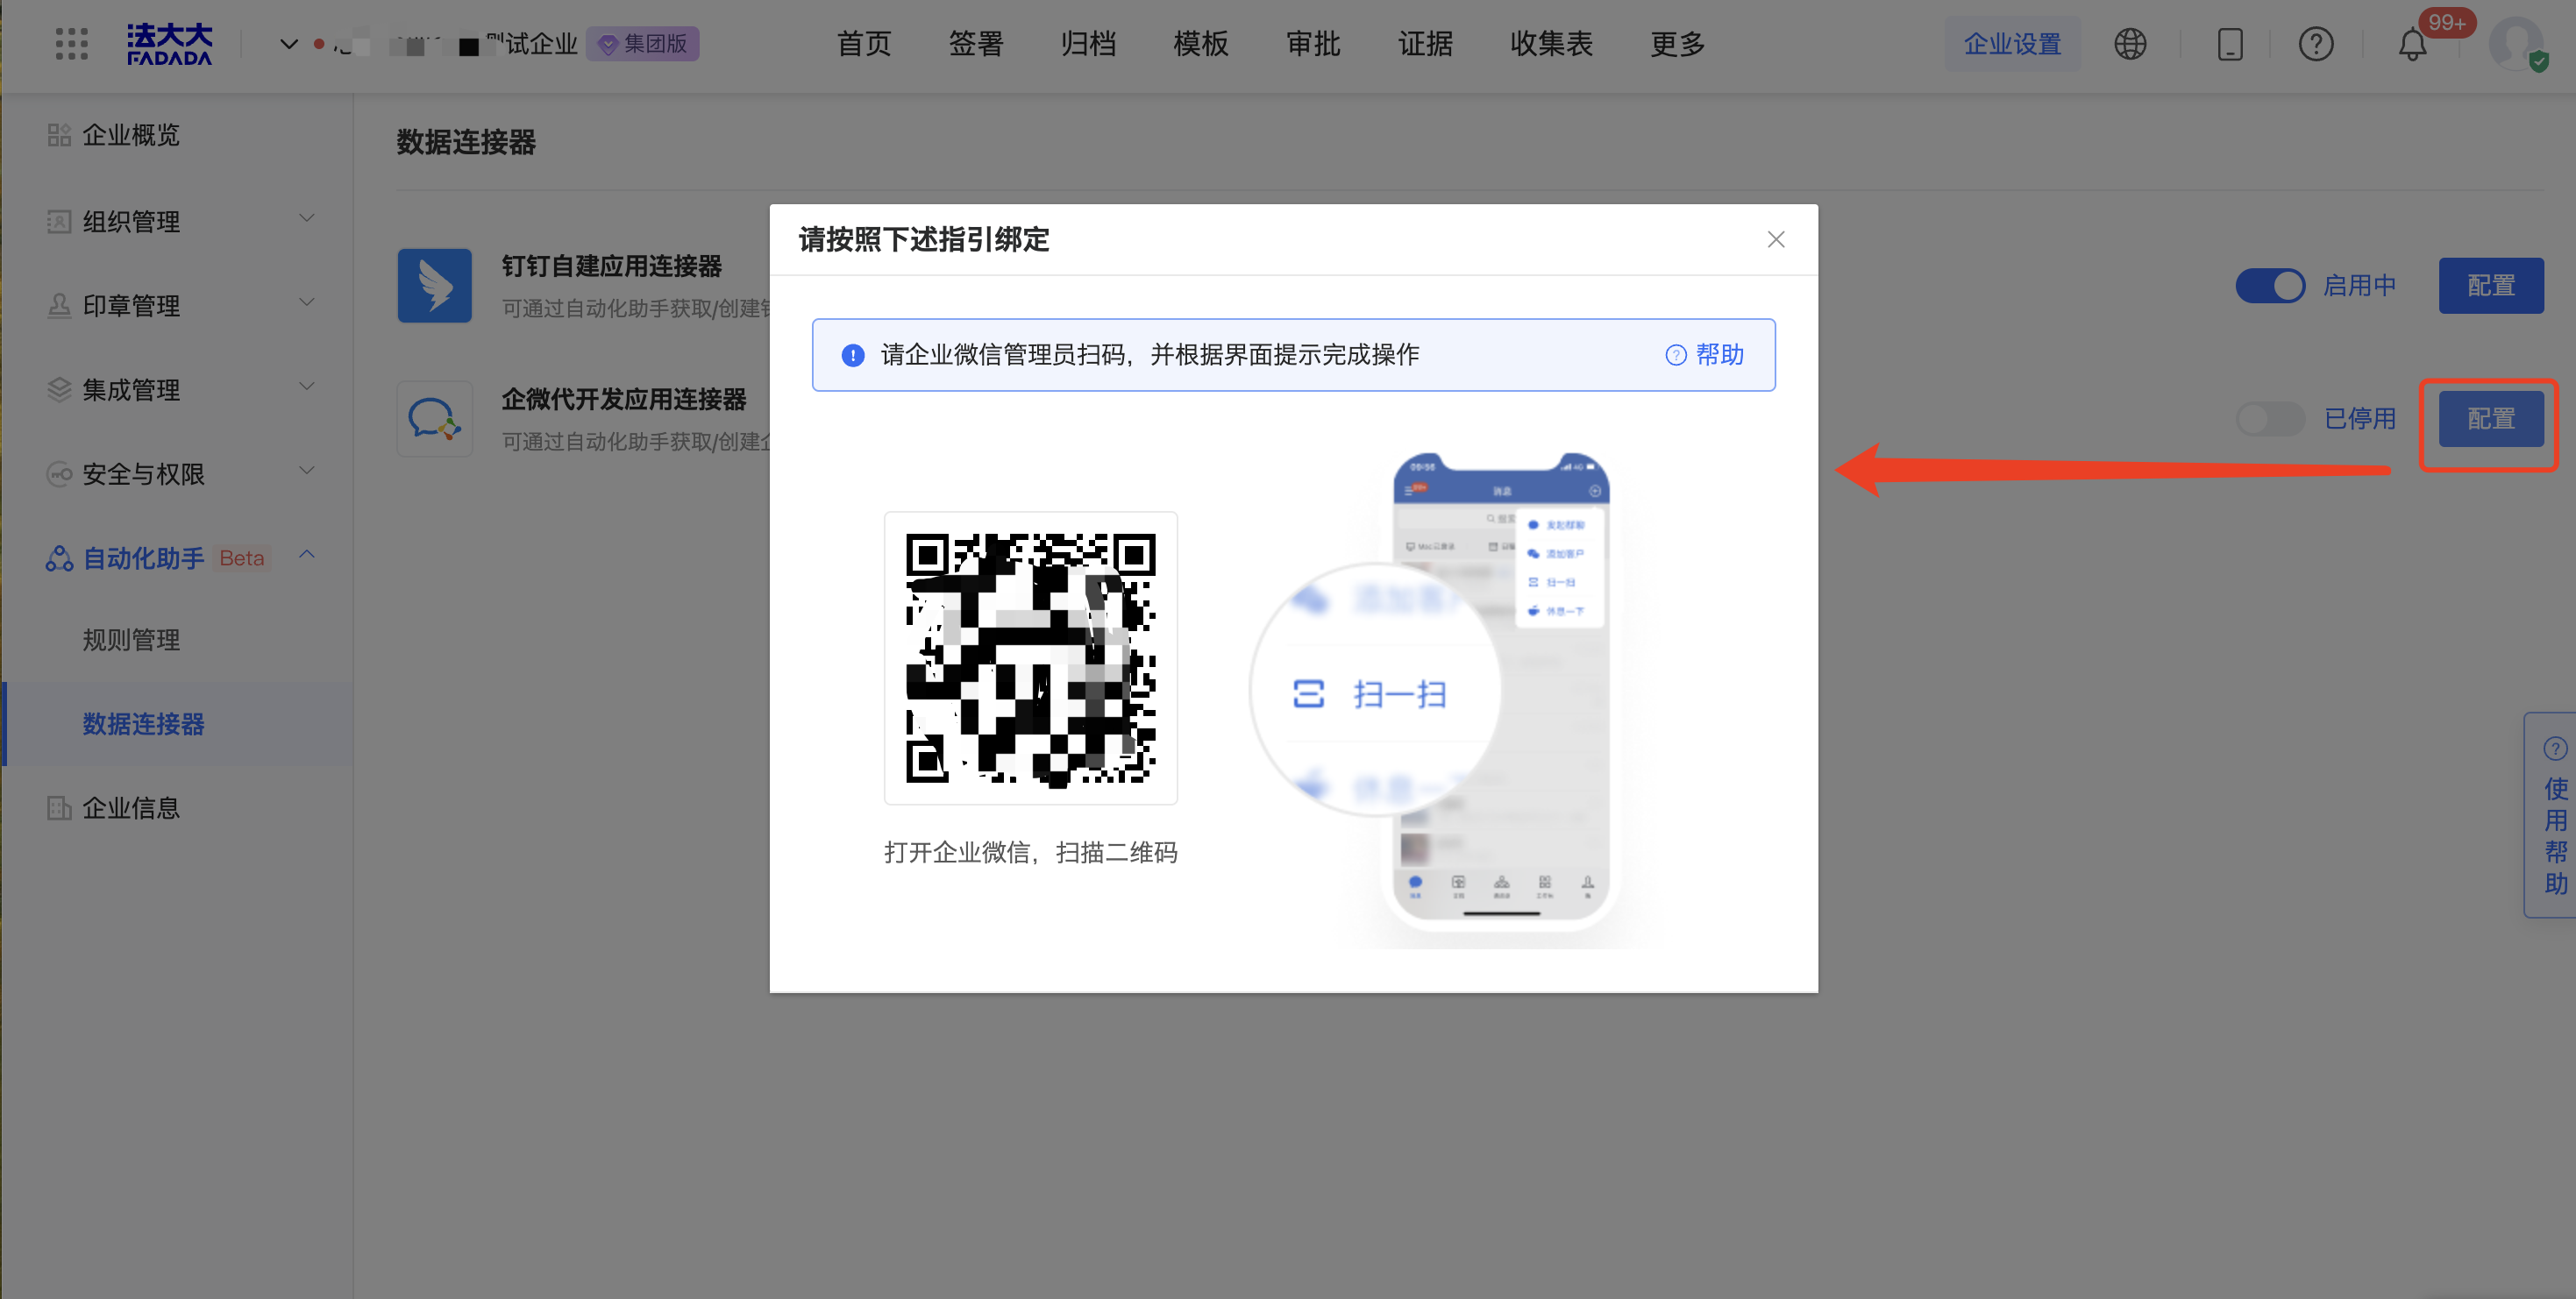
Task: Click the user avatar
Action: pyautogui.click(x=2516, y=44)
